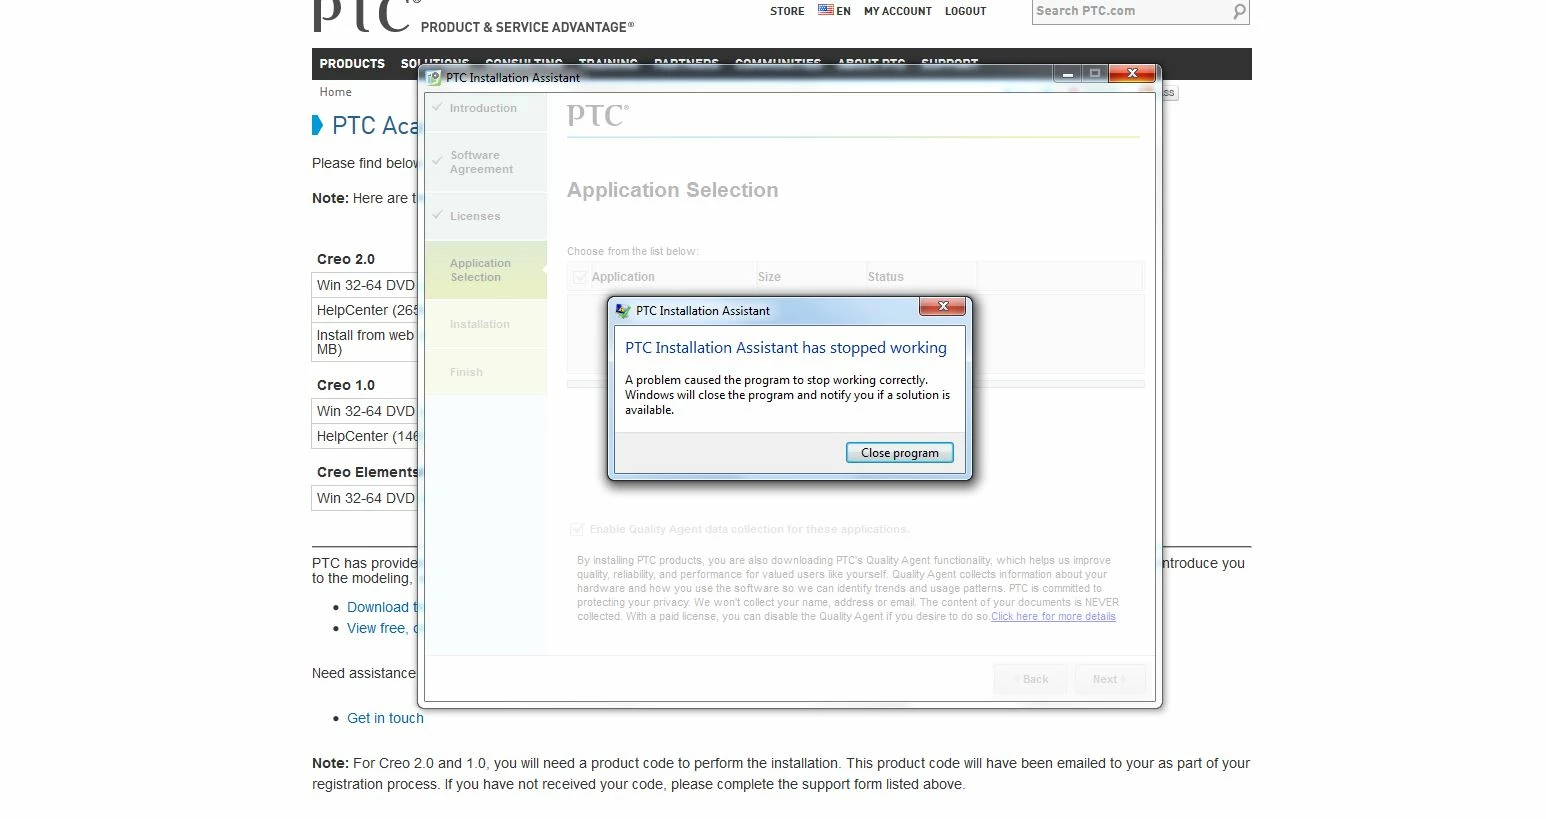This screenshot has width=1546, height=819.
Task: Click Home breadcrumb on the webpage
Action: click(x=335, y=92)
